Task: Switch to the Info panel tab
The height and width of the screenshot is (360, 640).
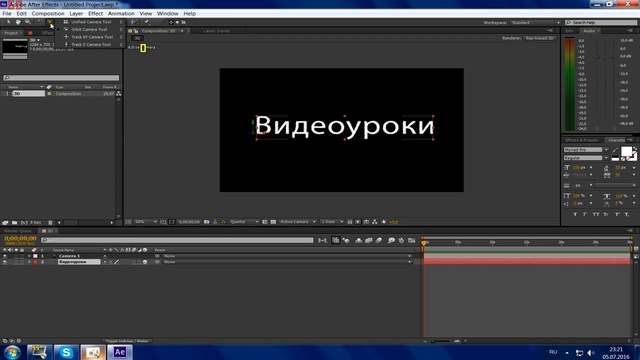Action: tap(569, 31)
